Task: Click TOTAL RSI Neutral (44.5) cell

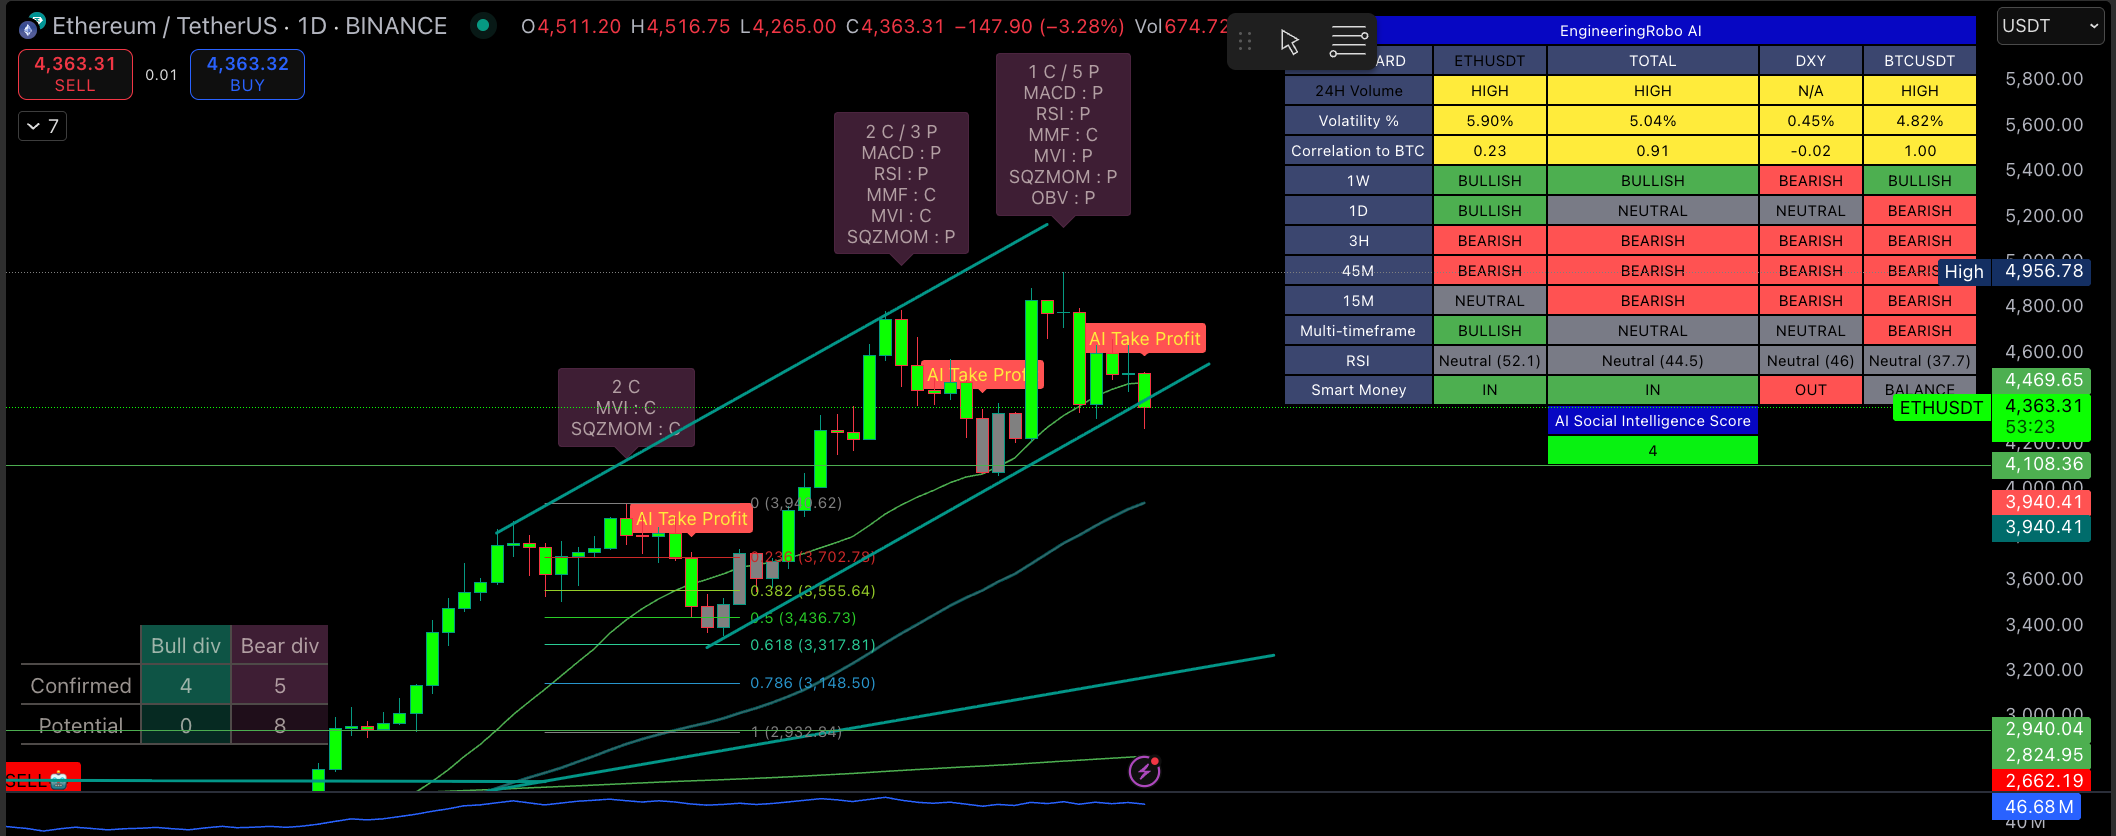Action: pyautogui.click(x=1652, y=361)
